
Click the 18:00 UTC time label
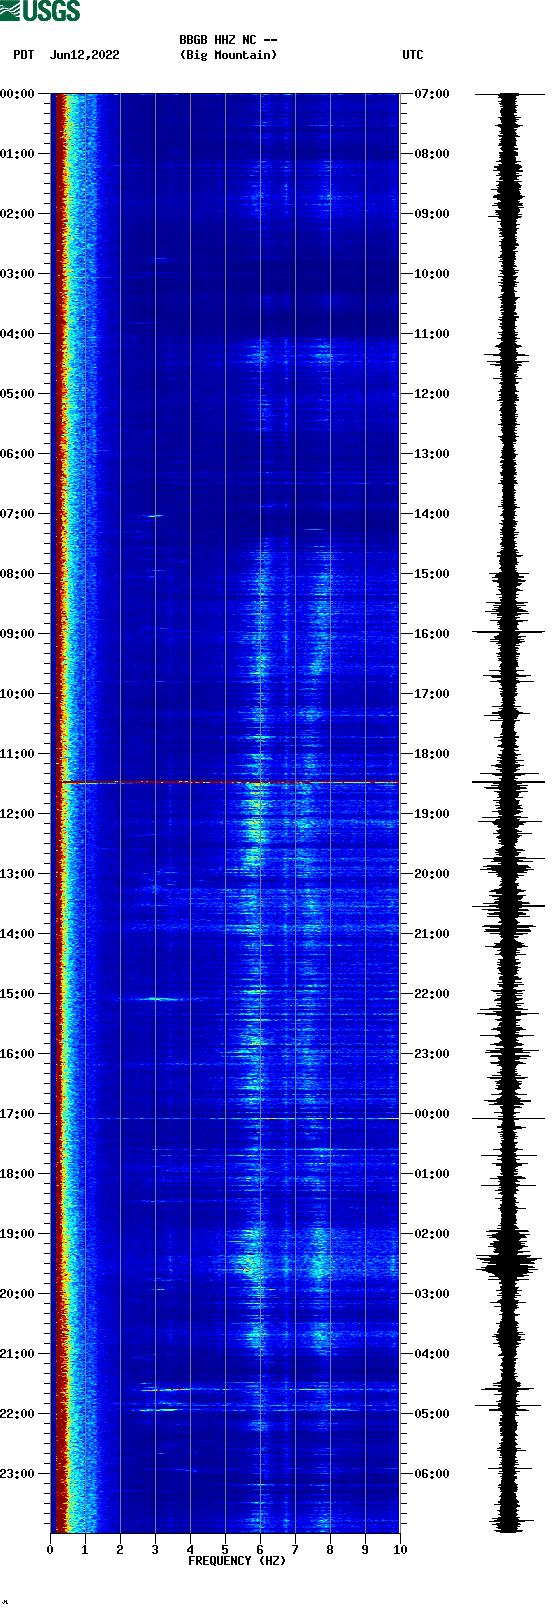[432, 754]
